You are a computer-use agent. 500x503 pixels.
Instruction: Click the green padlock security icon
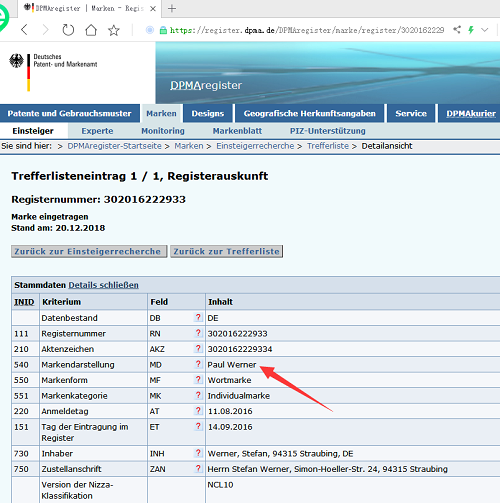pos(163,30)
